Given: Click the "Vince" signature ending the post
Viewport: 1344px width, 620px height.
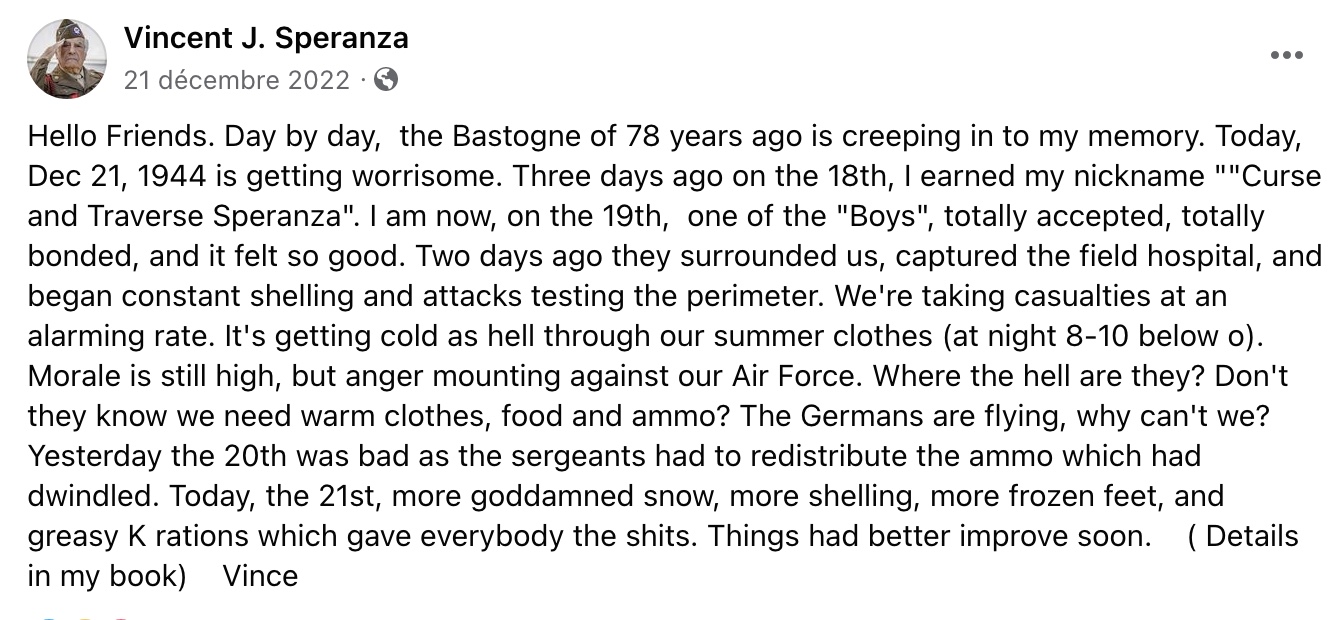Looking at the screenshot, I should [x=260, y=576].
